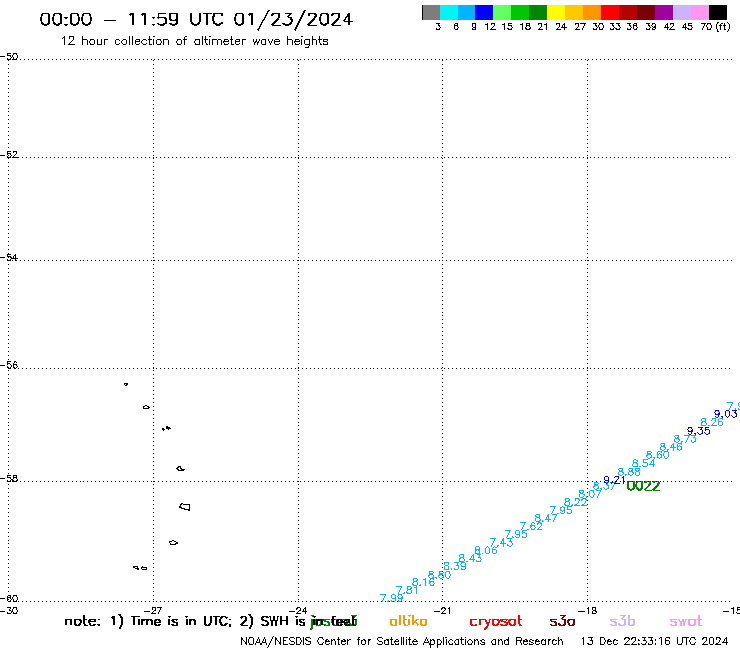
Task: Click the -24 longitude axis label
Action: [298, 610]
